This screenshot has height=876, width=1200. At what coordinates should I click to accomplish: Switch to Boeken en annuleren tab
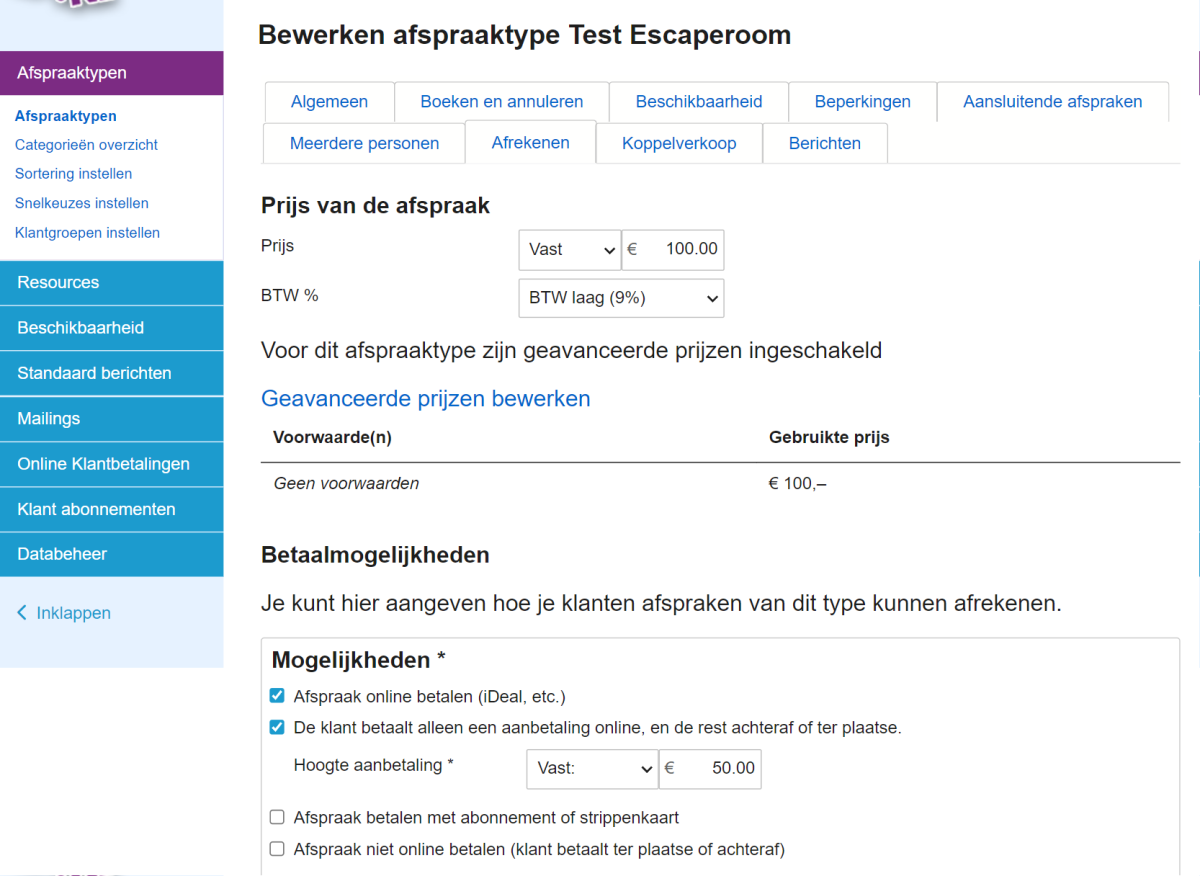pos(502,102)
